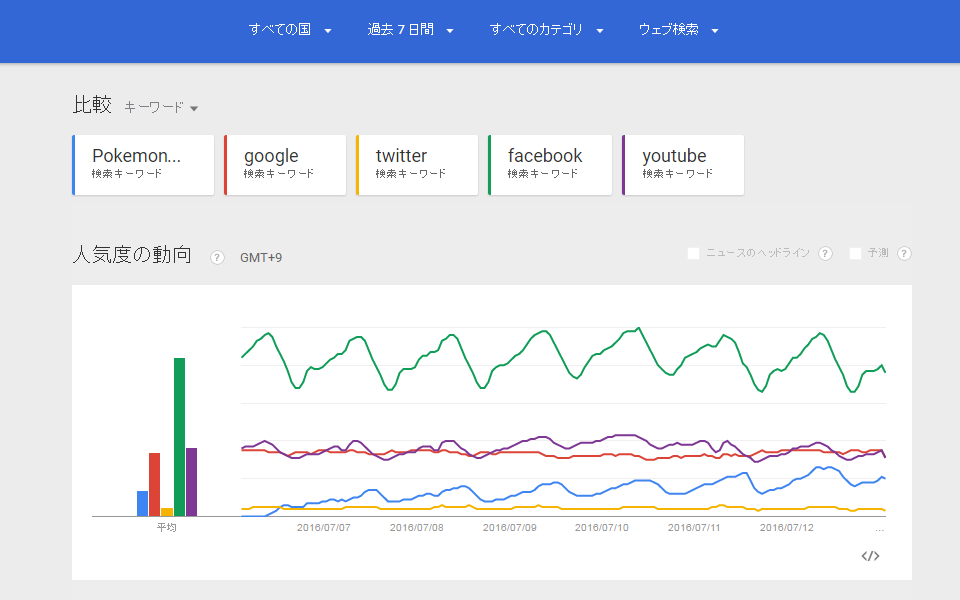This screenshot has width=960, height=600.
Task: Open the ウェブ検索 search type dropdown
Action: 678,30
